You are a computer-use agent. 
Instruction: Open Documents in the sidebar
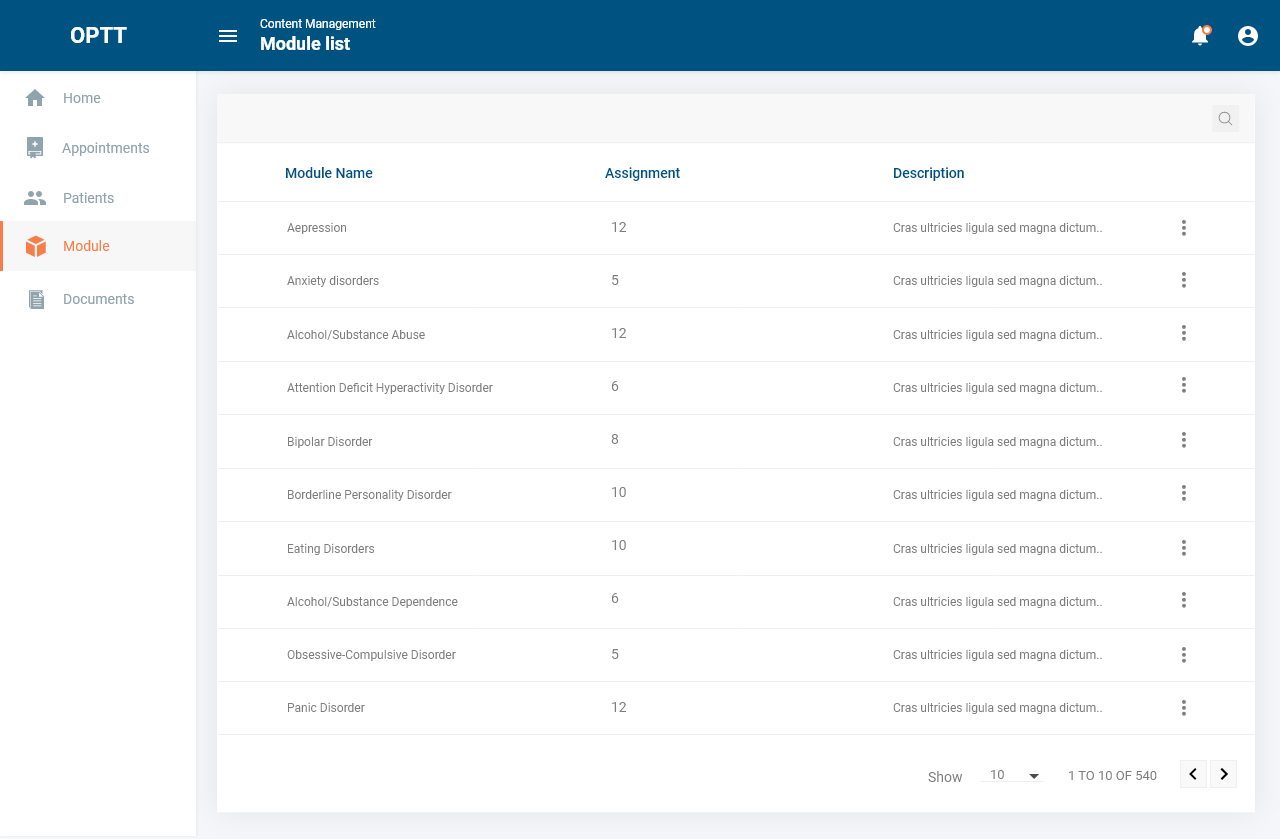click(98, 299)
